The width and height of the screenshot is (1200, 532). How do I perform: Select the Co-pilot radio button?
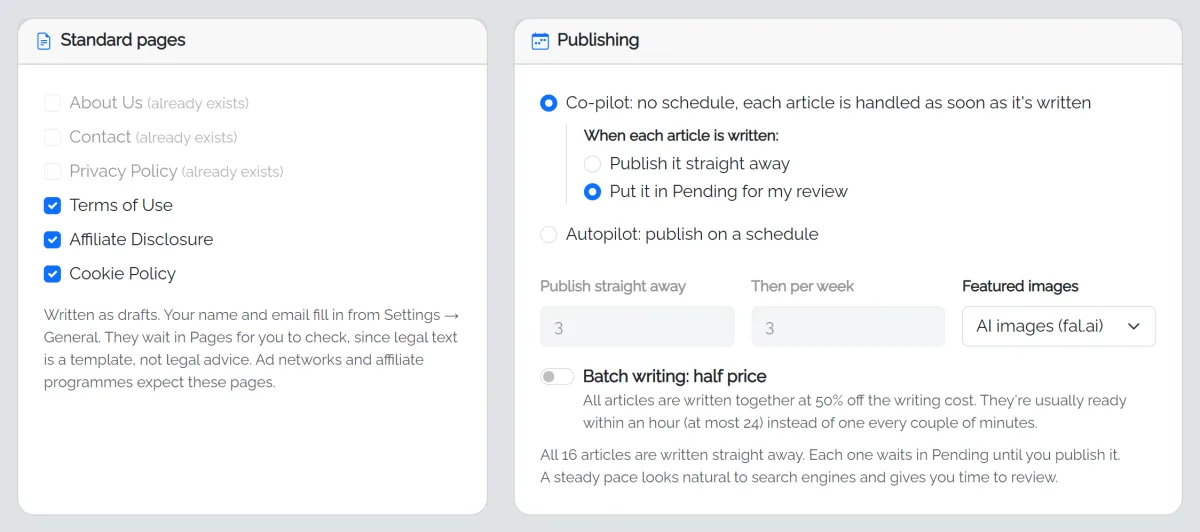(x=549, y=103)
